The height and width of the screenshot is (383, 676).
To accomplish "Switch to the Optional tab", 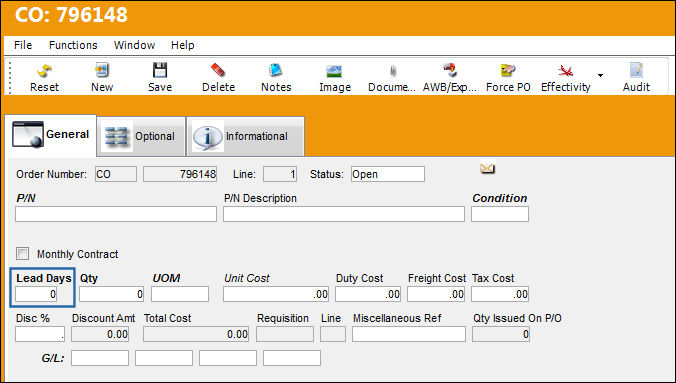I will click(141, 136).
